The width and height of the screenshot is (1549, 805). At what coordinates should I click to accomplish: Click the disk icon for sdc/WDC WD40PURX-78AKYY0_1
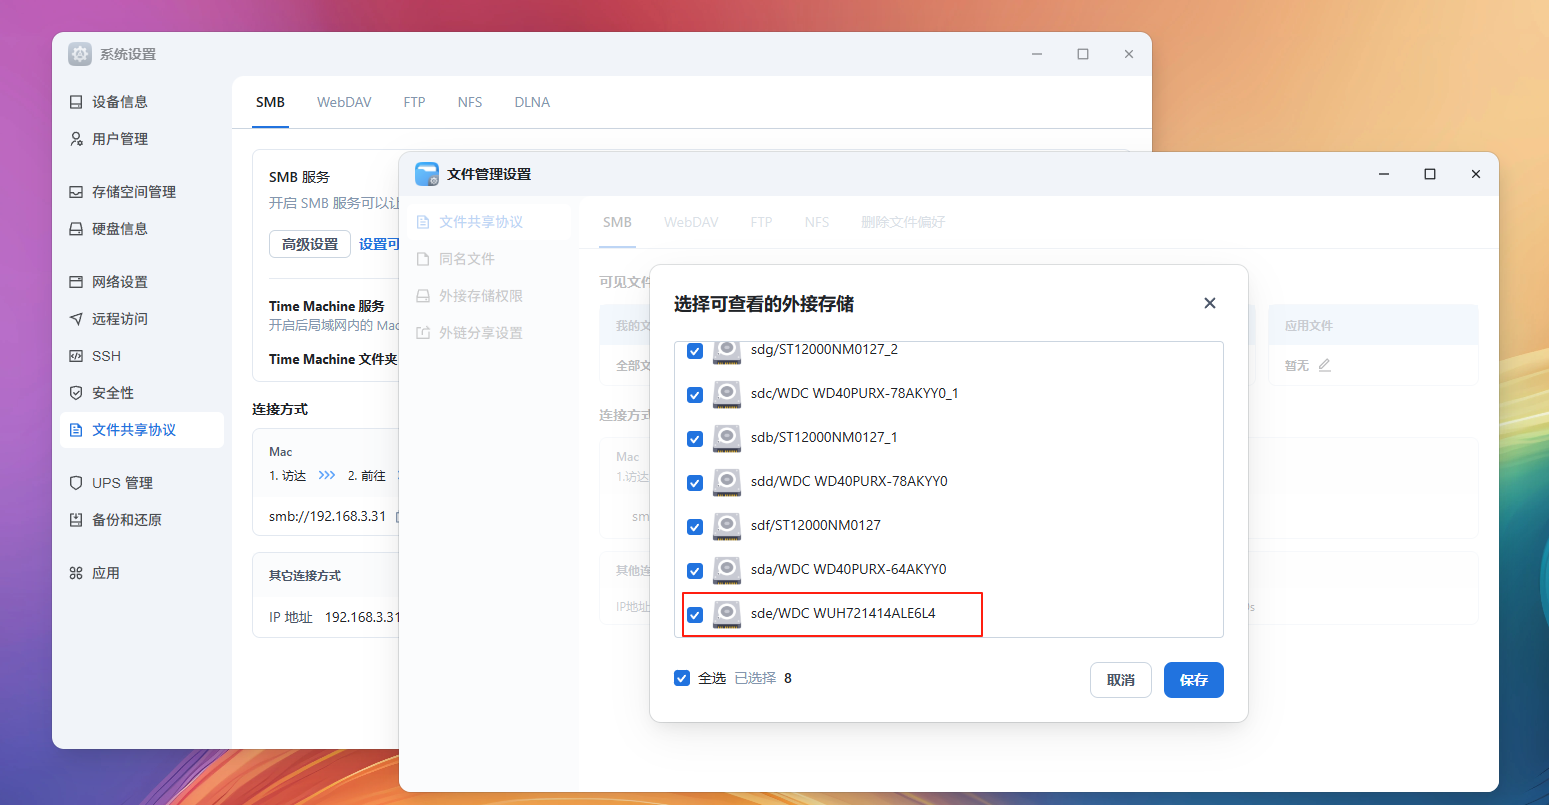[727, 394]
